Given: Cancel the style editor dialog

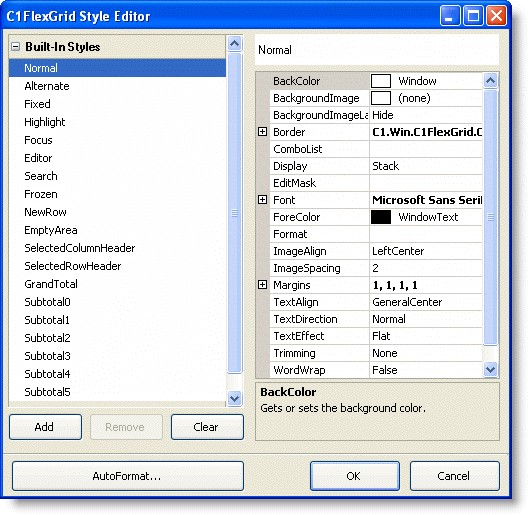Looking at the screenshot, I should pos(455,476).
